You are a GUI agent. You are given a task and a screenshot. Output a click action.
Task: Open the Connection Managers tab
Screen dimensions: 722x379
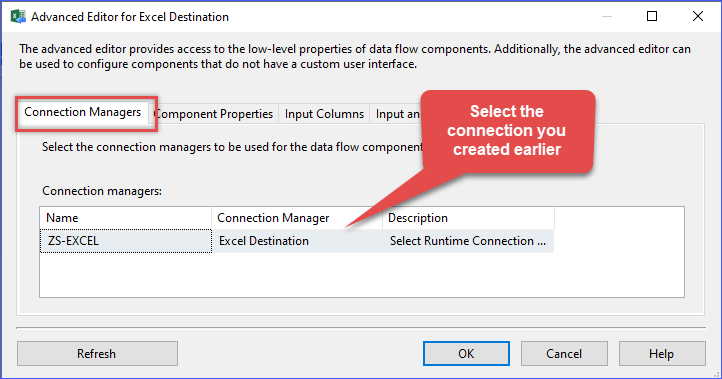coord(82,112)
